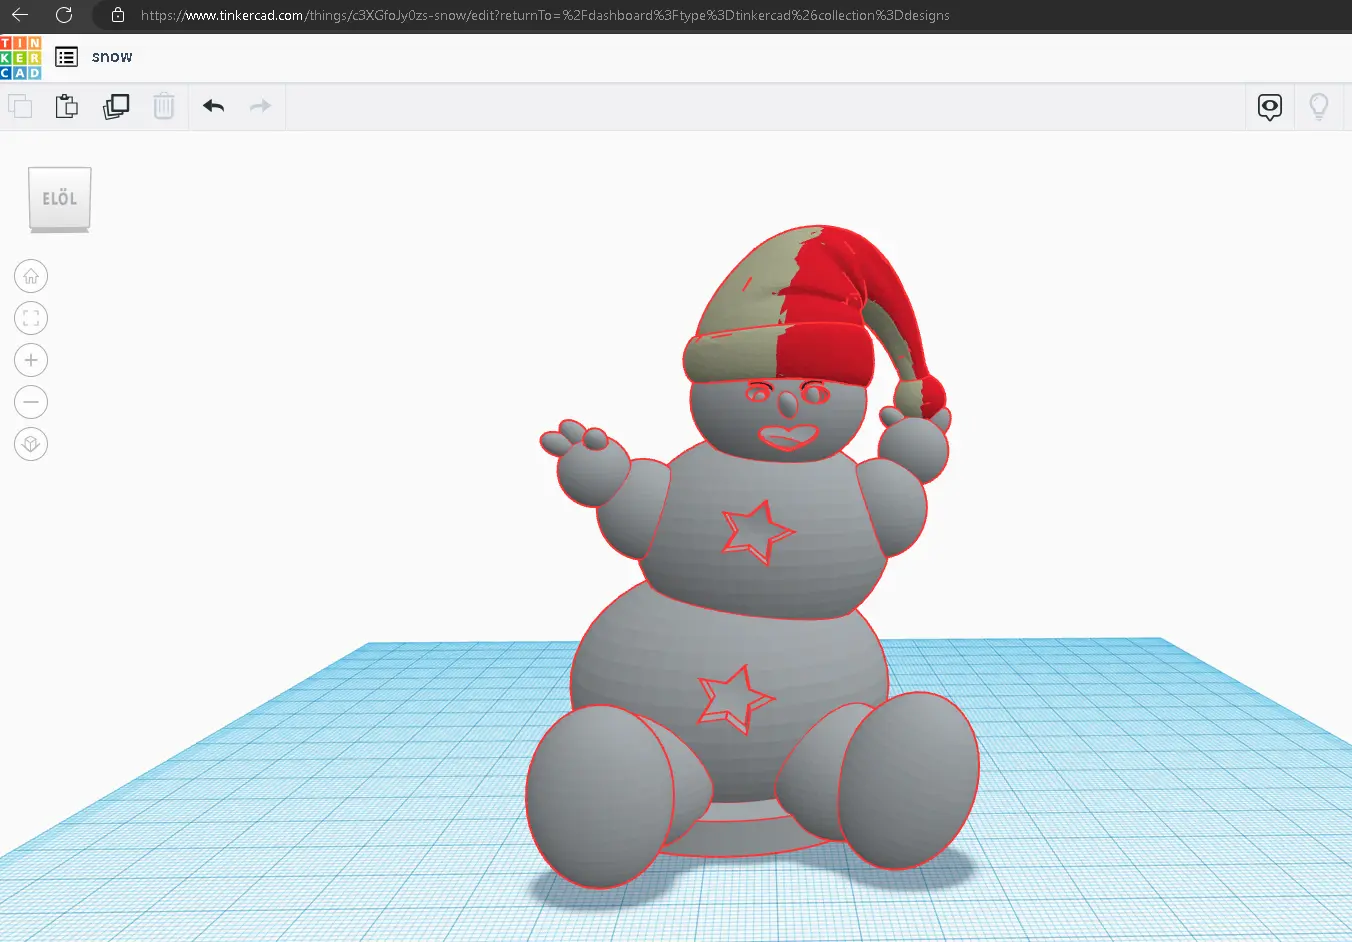Redo the last undone action
Screen dimensions: 1352x942
coord(260,106)
